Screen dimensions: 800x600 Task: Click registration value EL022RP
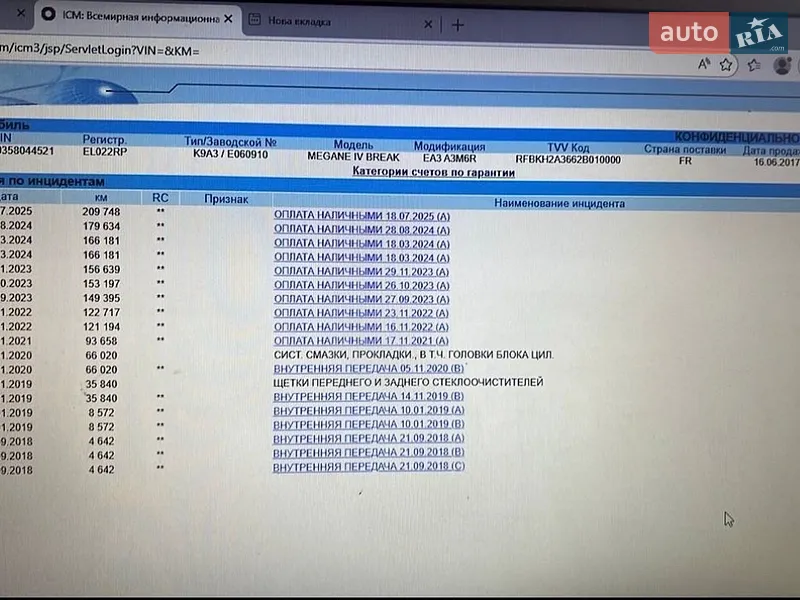pos(105,152)
